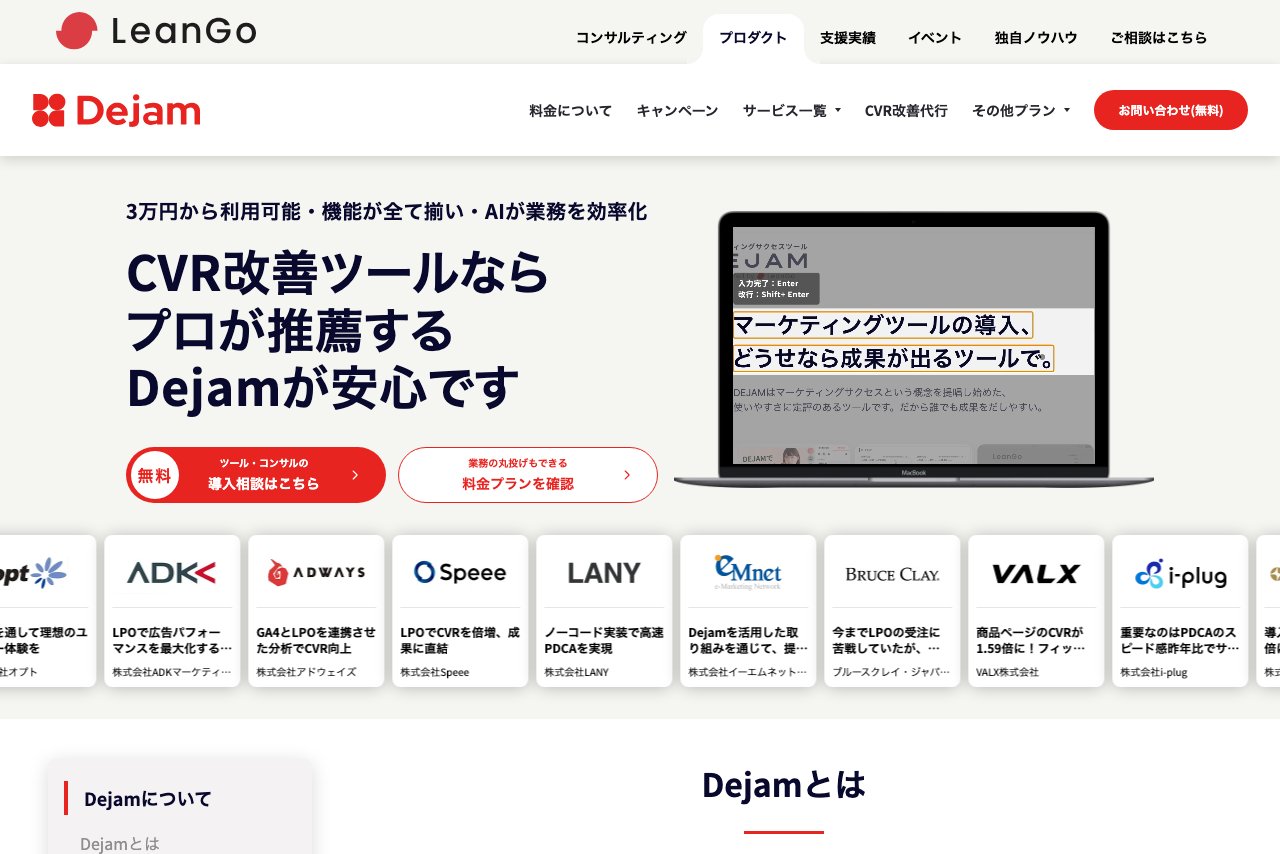The height and width of the screenshot is (854, 1280).
Task: Click the MacBook product demo image
Action: [x=914, y=348]
